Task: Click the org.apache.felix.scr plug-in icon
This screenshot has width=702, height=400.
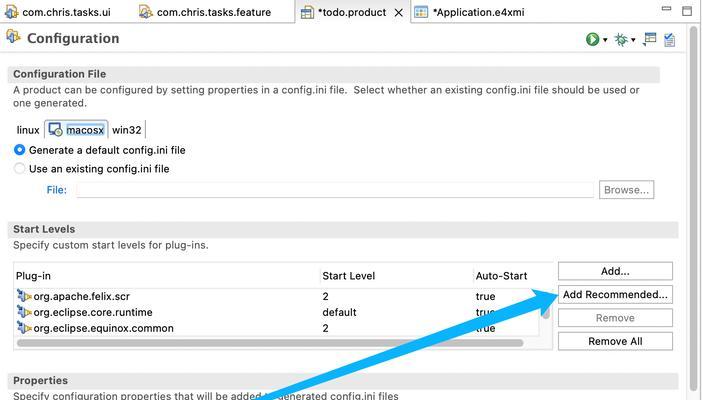Action: (x=24, y=296)
